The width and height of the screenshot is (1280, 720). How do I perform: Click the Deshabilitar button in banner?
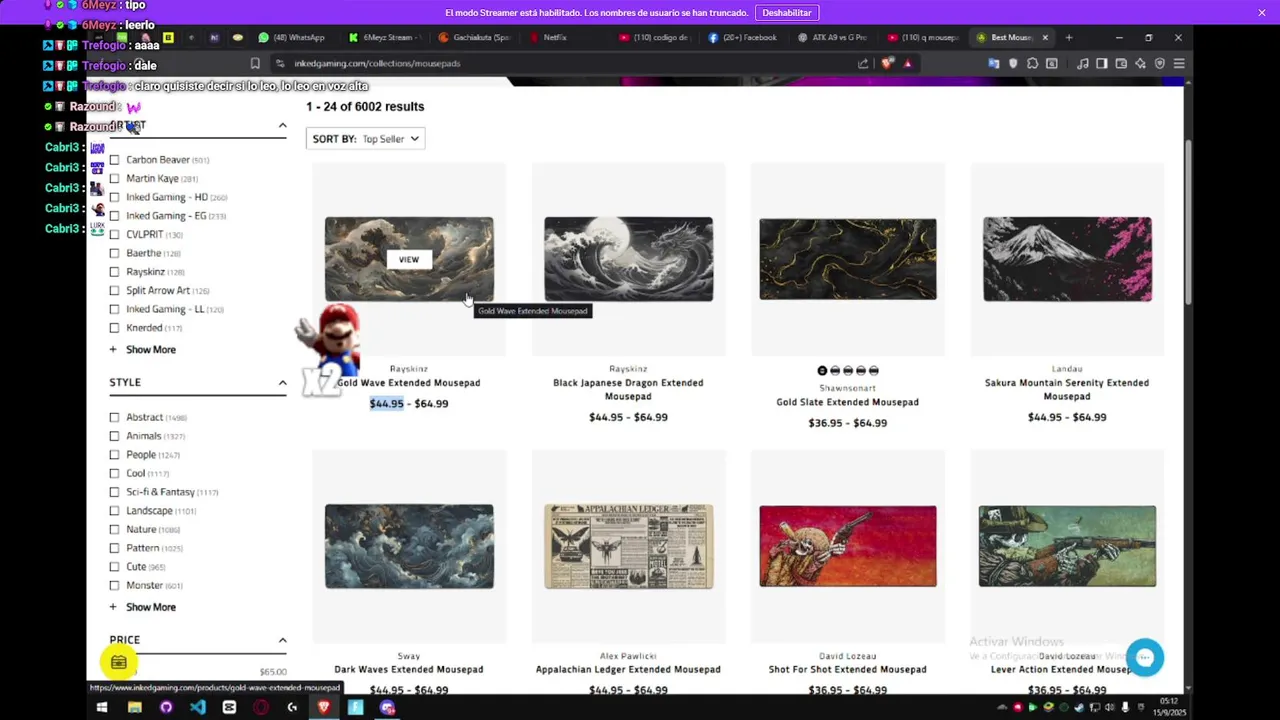[x=787, y=12]
